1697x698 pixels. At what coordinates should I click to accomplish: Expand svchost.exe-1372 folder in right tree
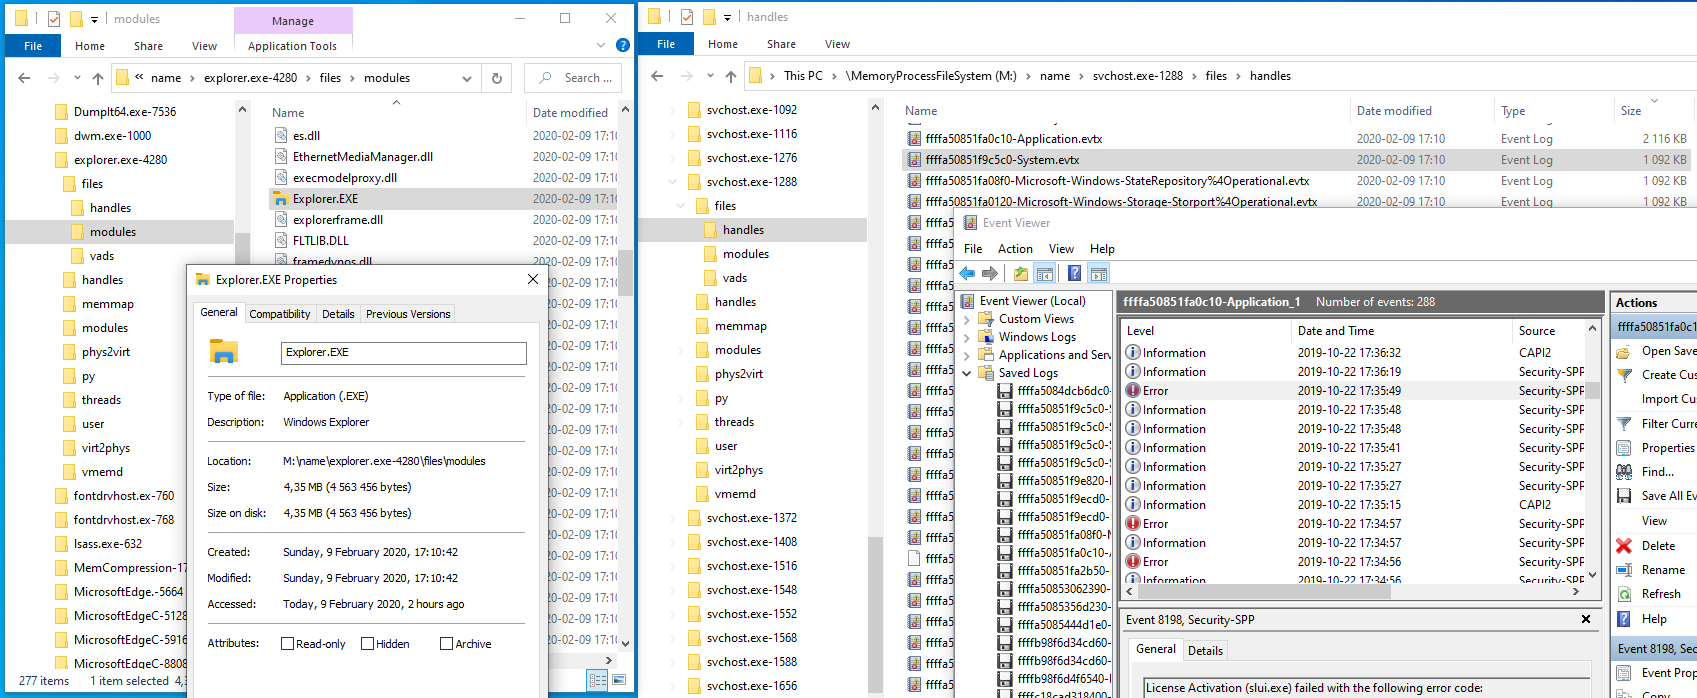(x=672, y=518)
